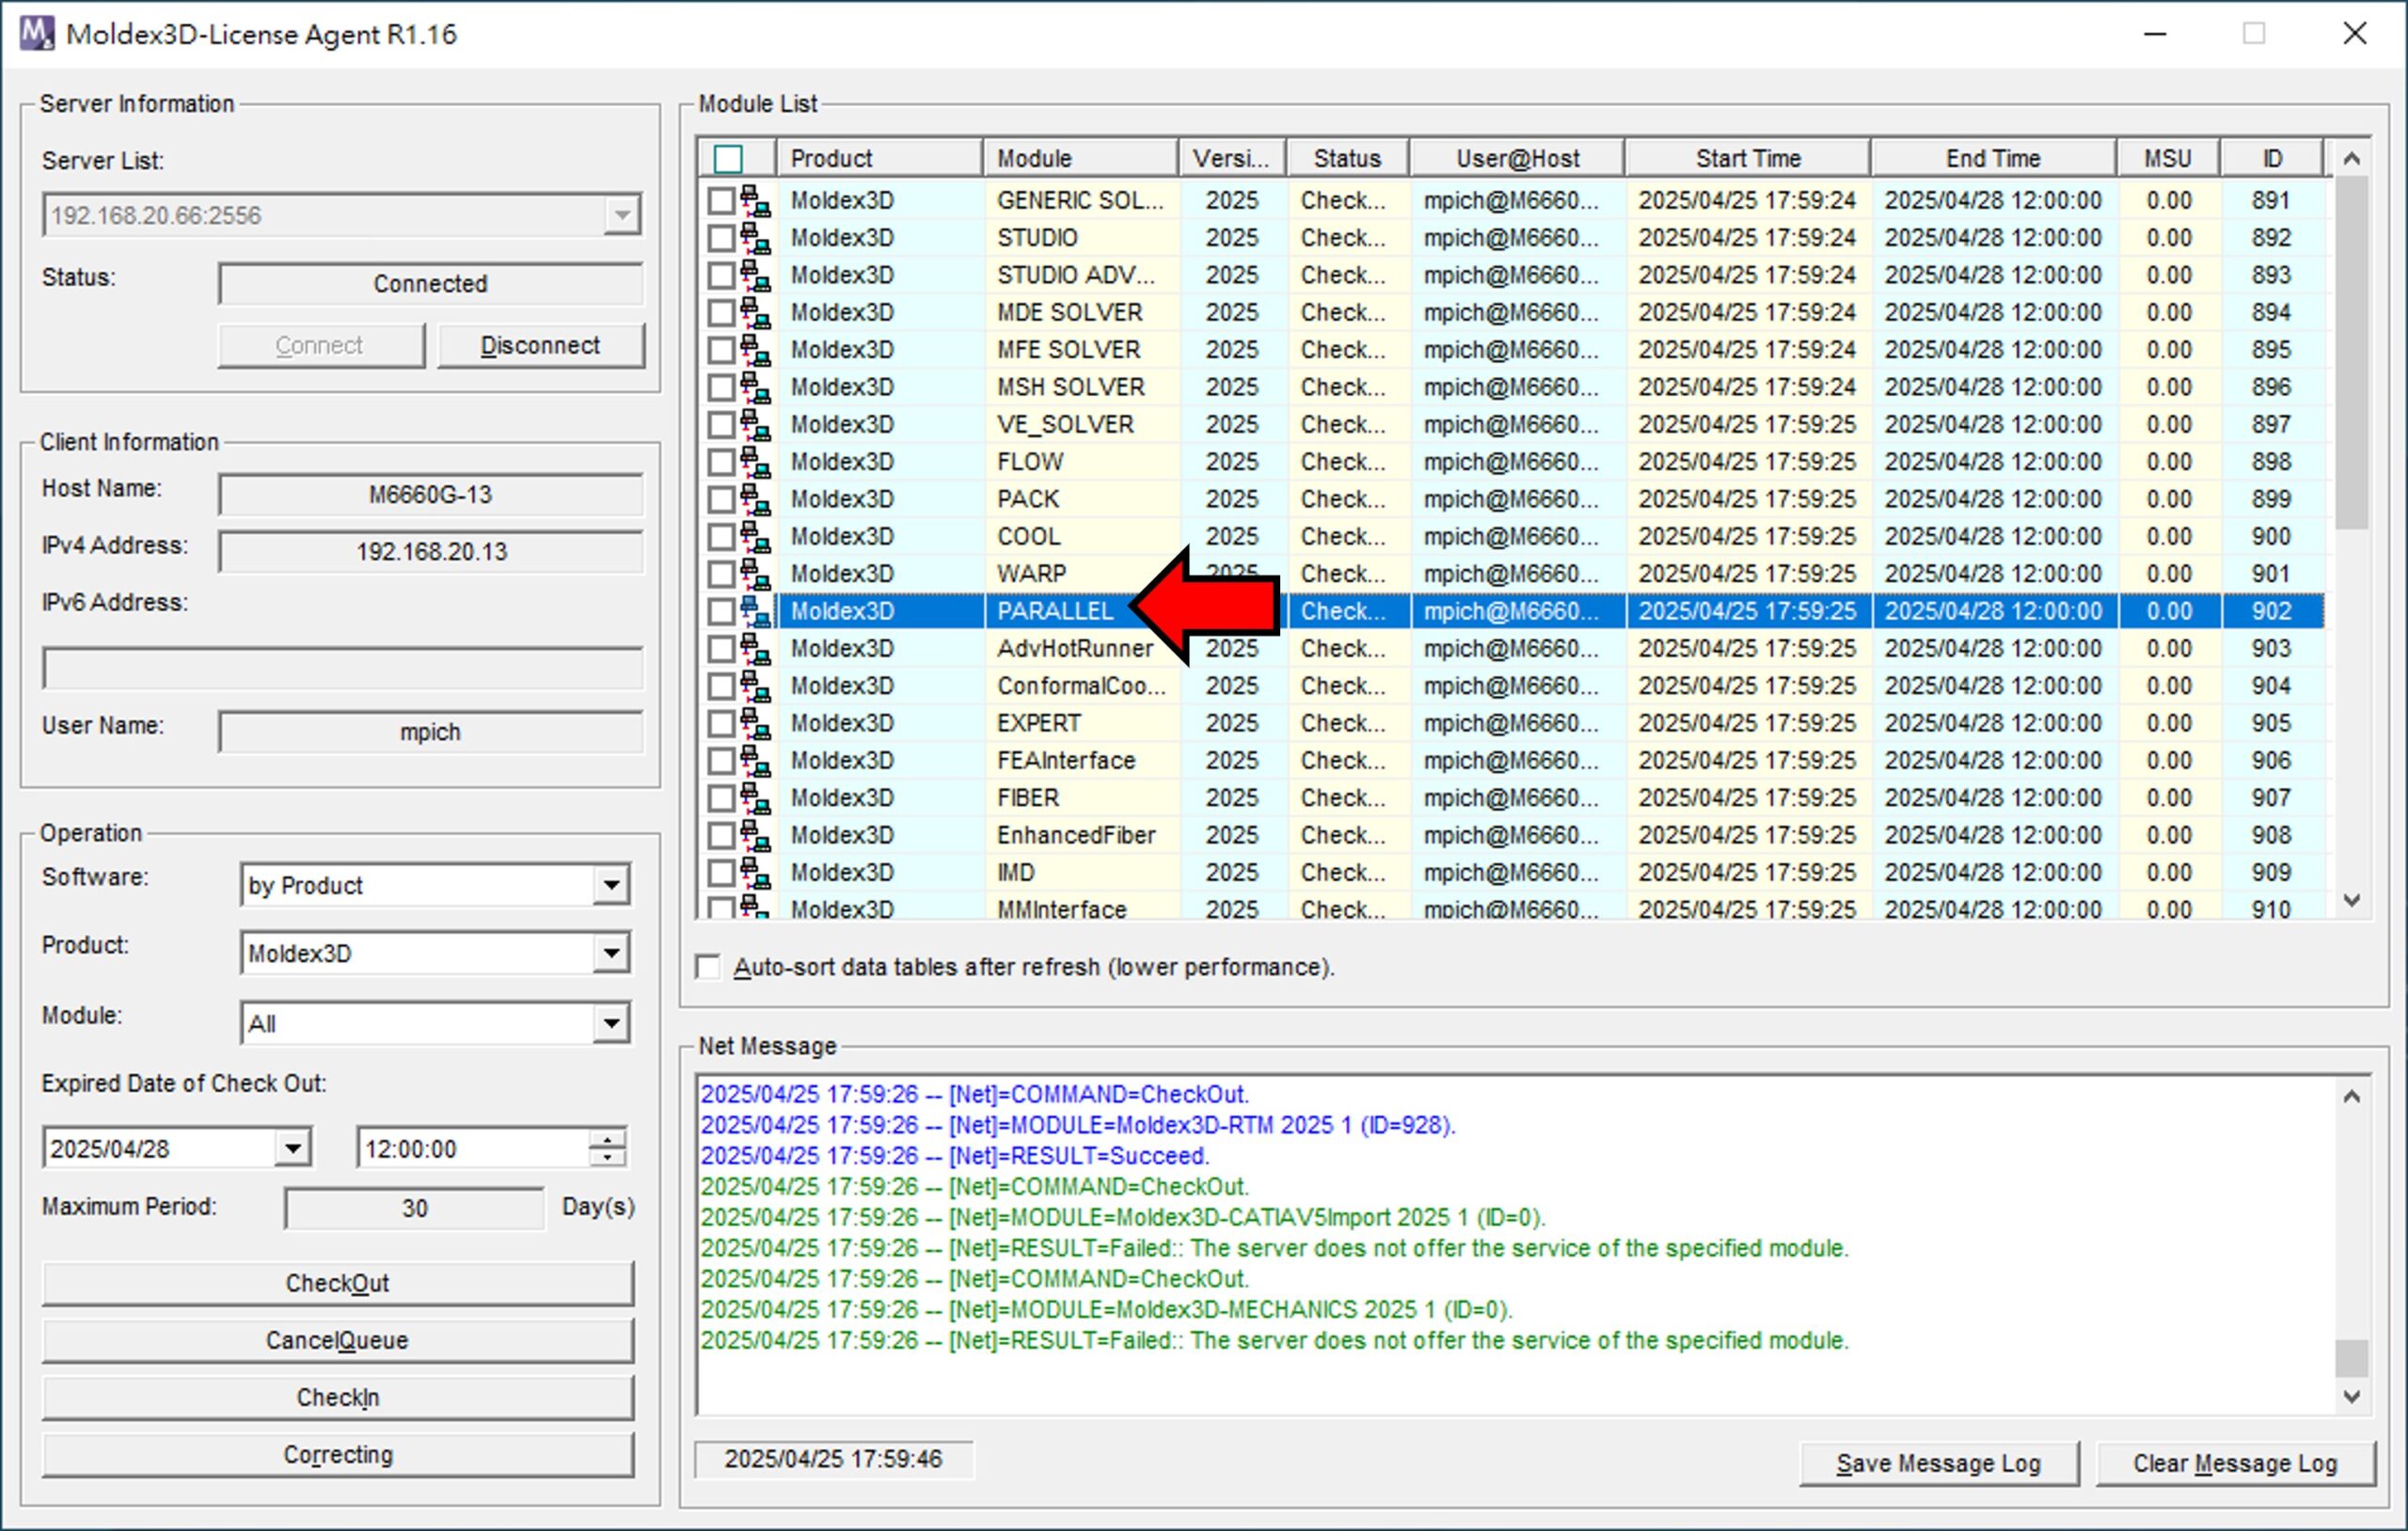Click the Module List scroll down arrow

click(2351, 900)
